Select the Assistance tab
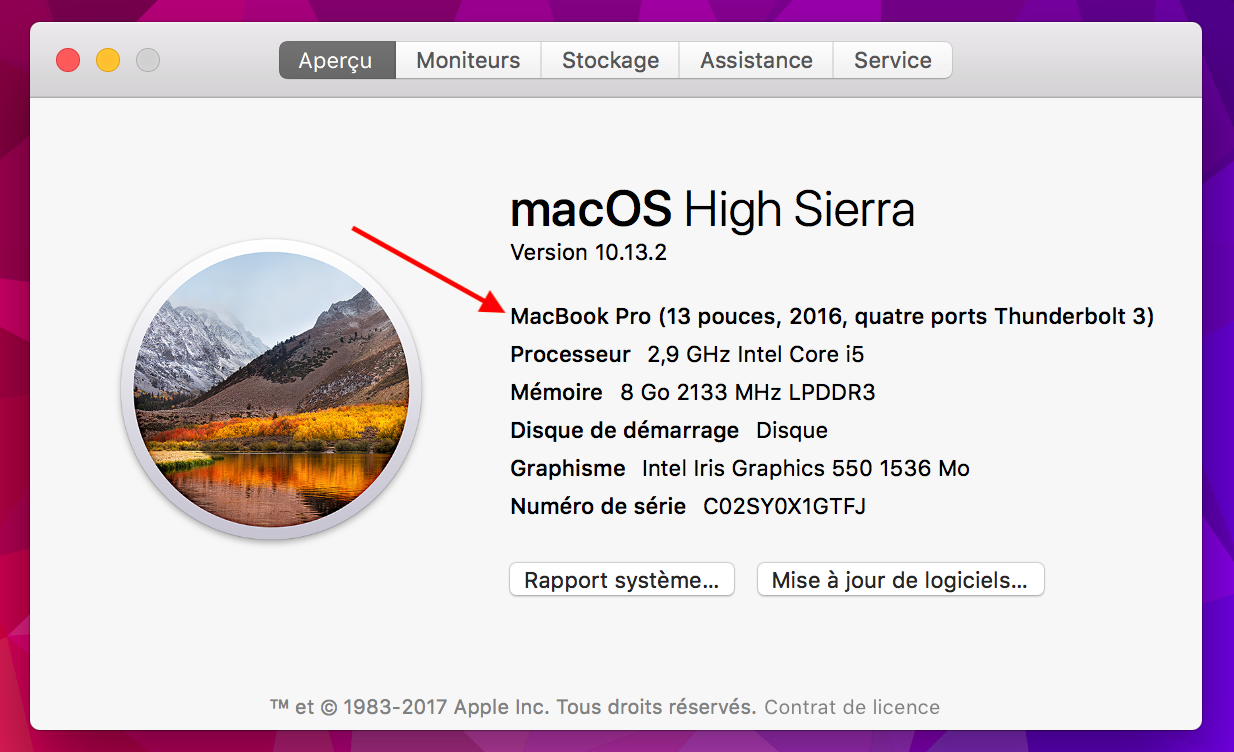The height and width of the screenshot is (752, 1234). pos(756,60)
